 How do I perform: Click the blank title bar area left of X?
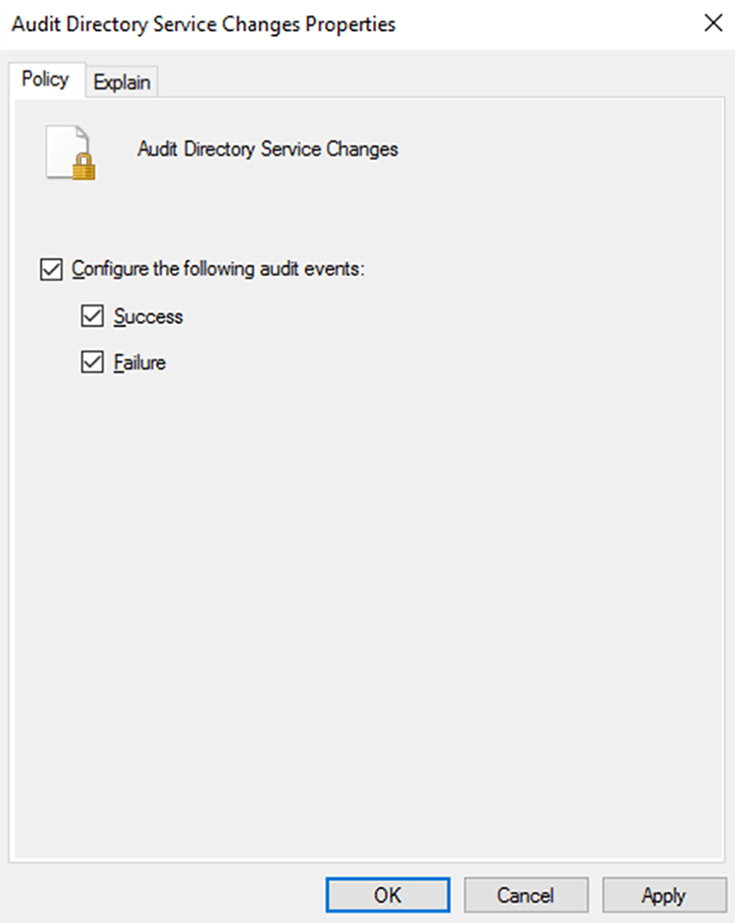550,24
